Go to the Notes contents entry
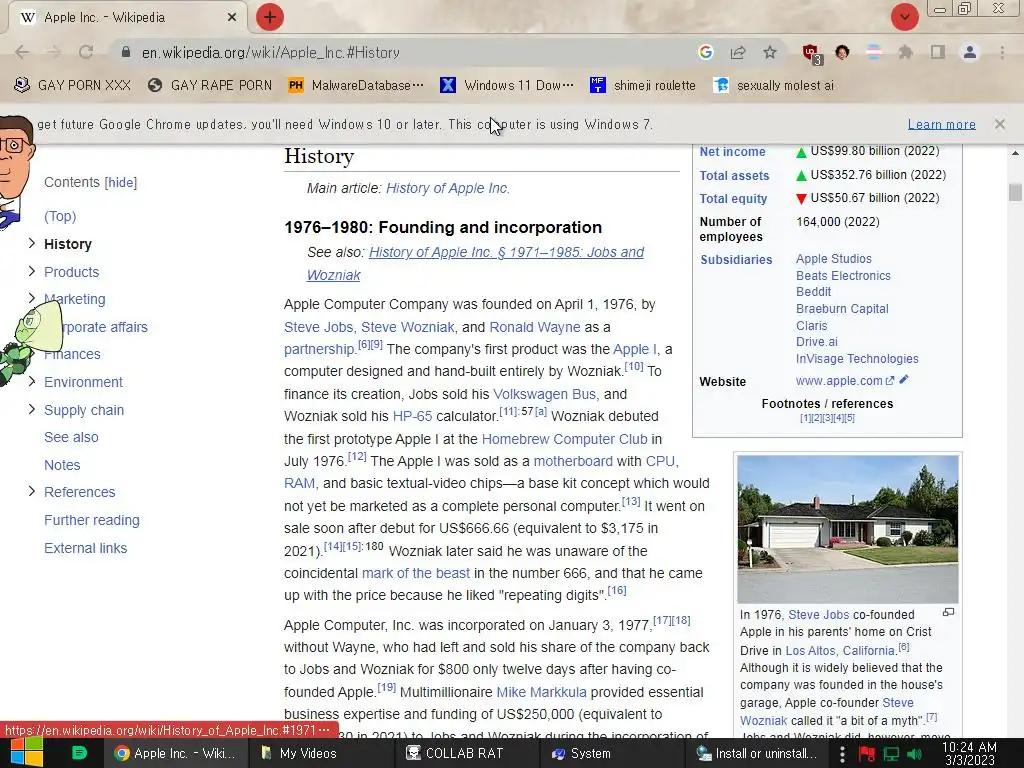 click(x=62, y=465)
